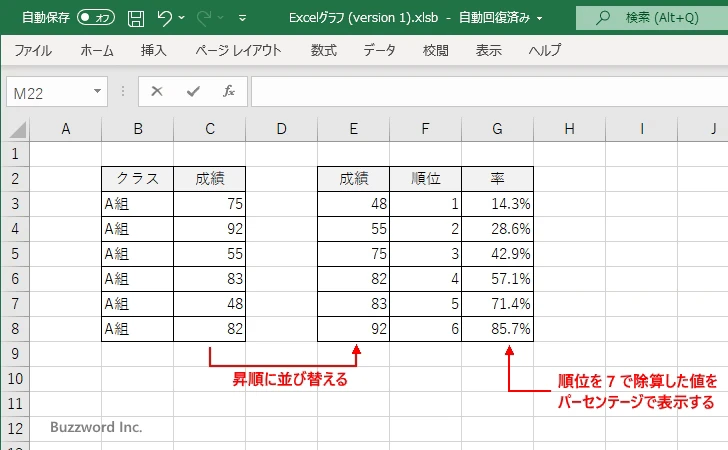728x450 pixels.
Task: Click the Undo arrow icon
Action: click(165, 17)
